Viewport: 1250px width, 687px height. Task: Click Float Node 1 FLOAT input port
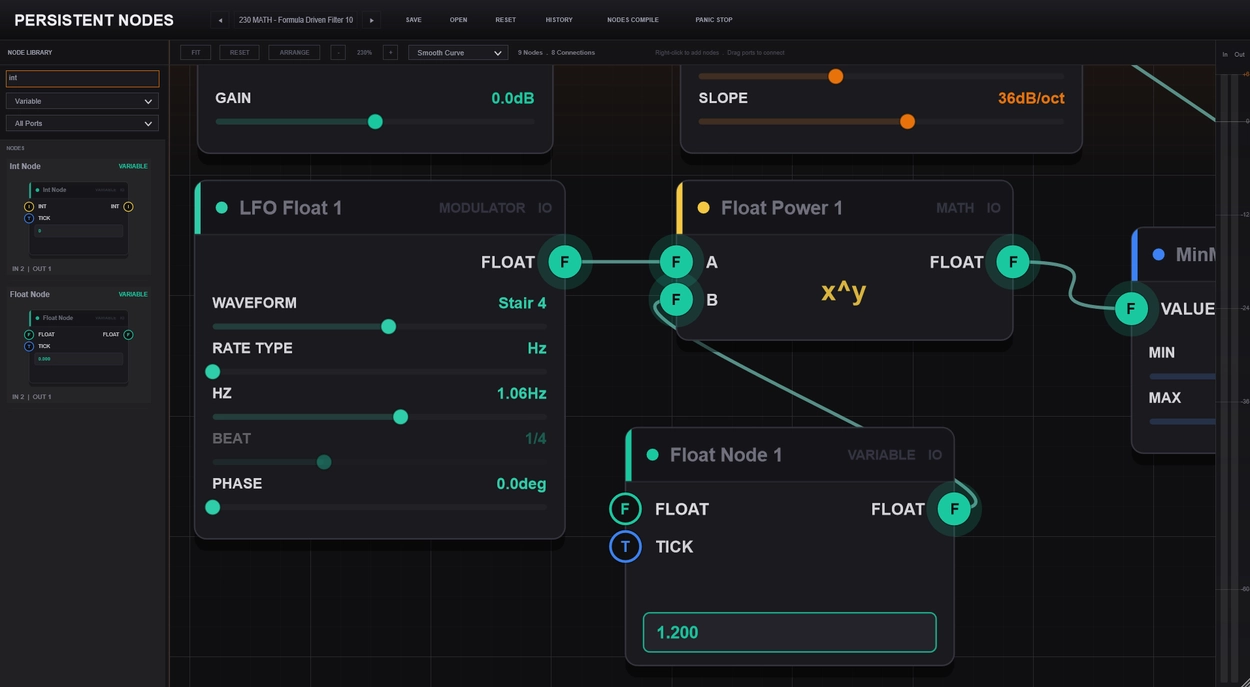(625, 509)
